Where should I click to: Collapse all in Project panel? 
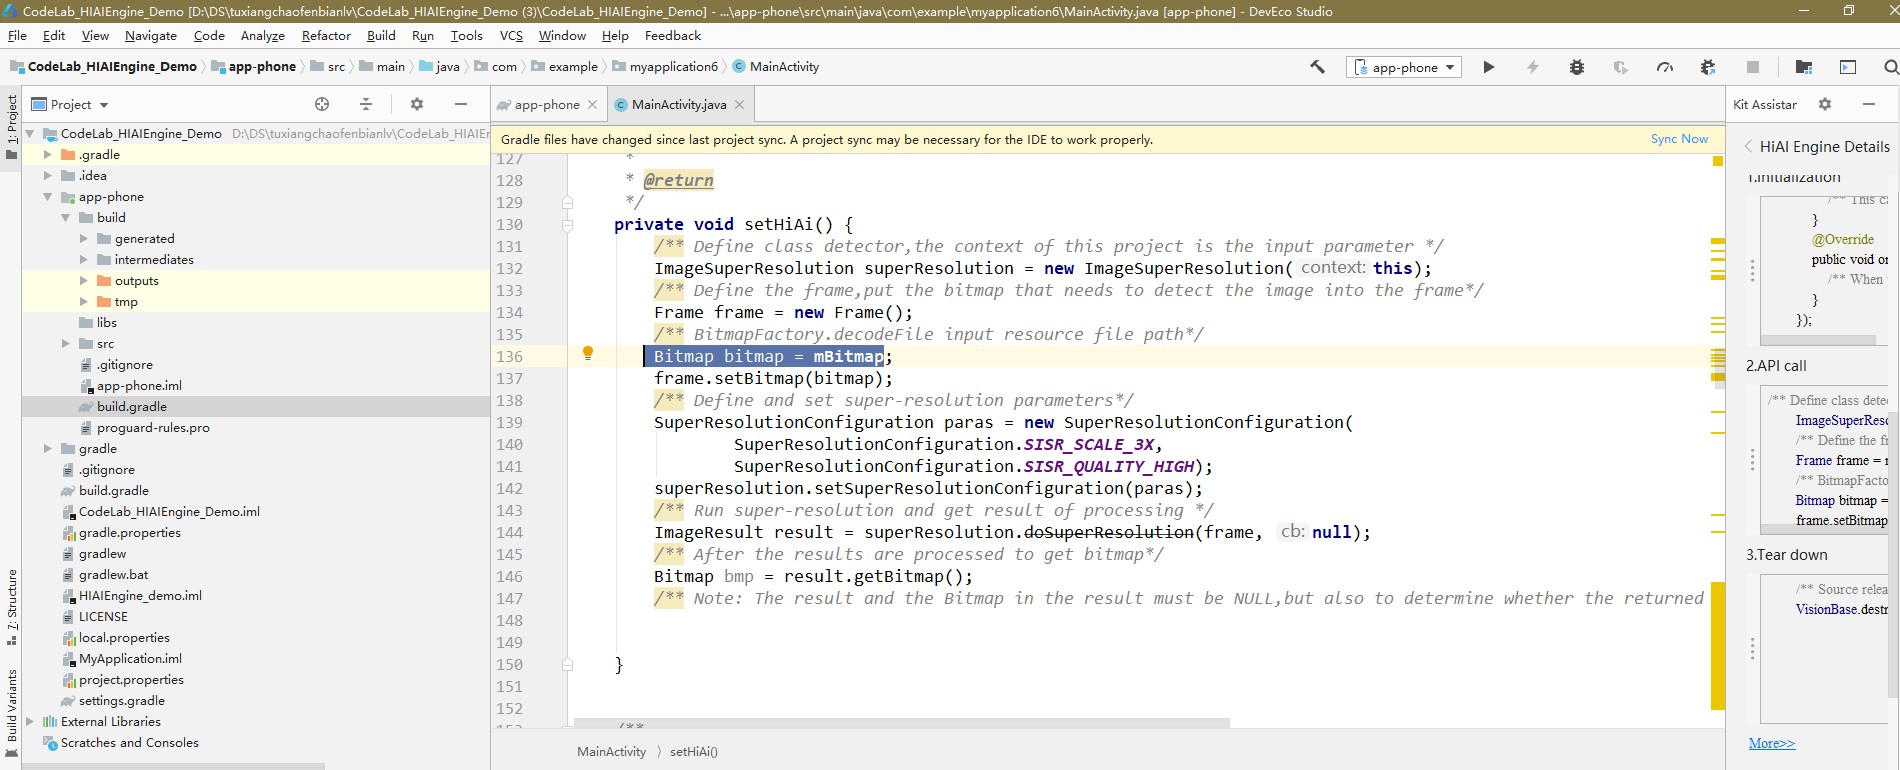(366, 104)
